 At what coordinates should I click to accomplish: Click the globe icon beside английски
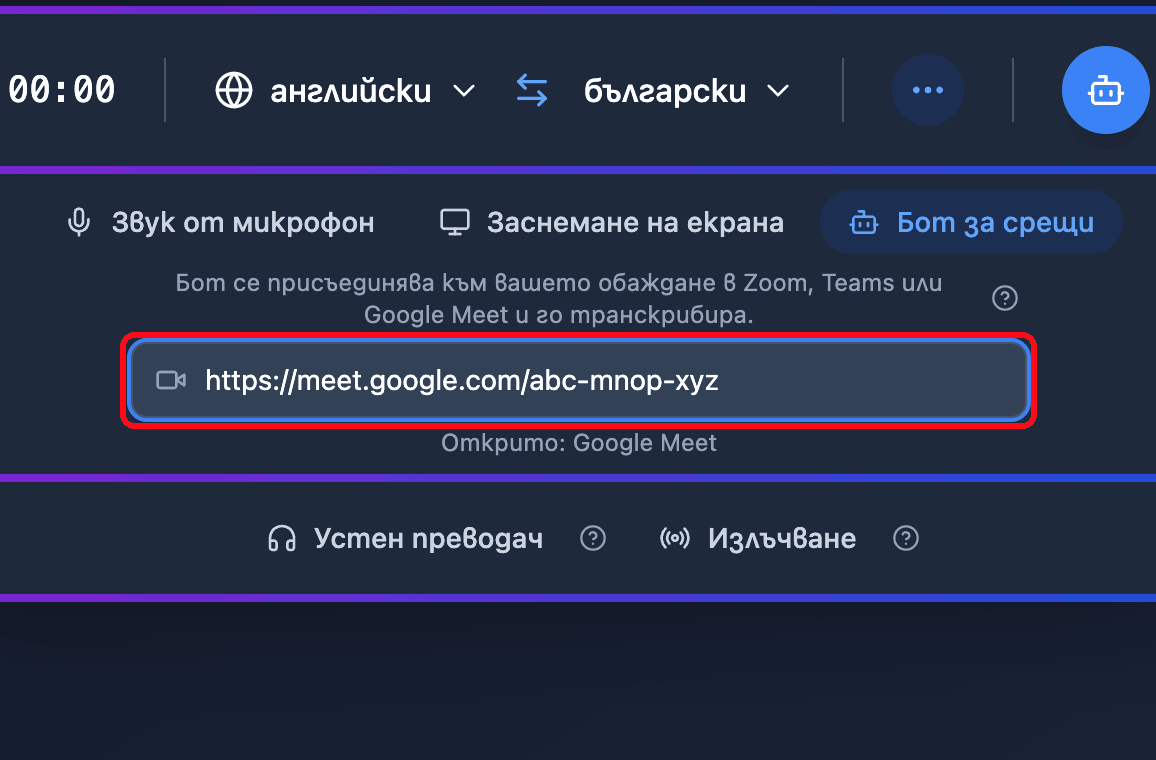click(234, 91)
